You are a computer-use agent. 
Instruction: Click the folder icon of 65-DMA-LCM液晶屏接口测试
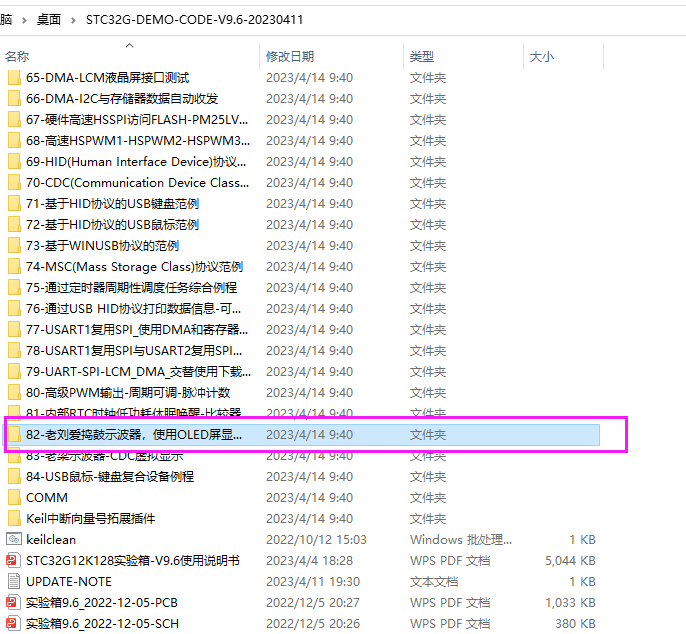click(14, 78)
